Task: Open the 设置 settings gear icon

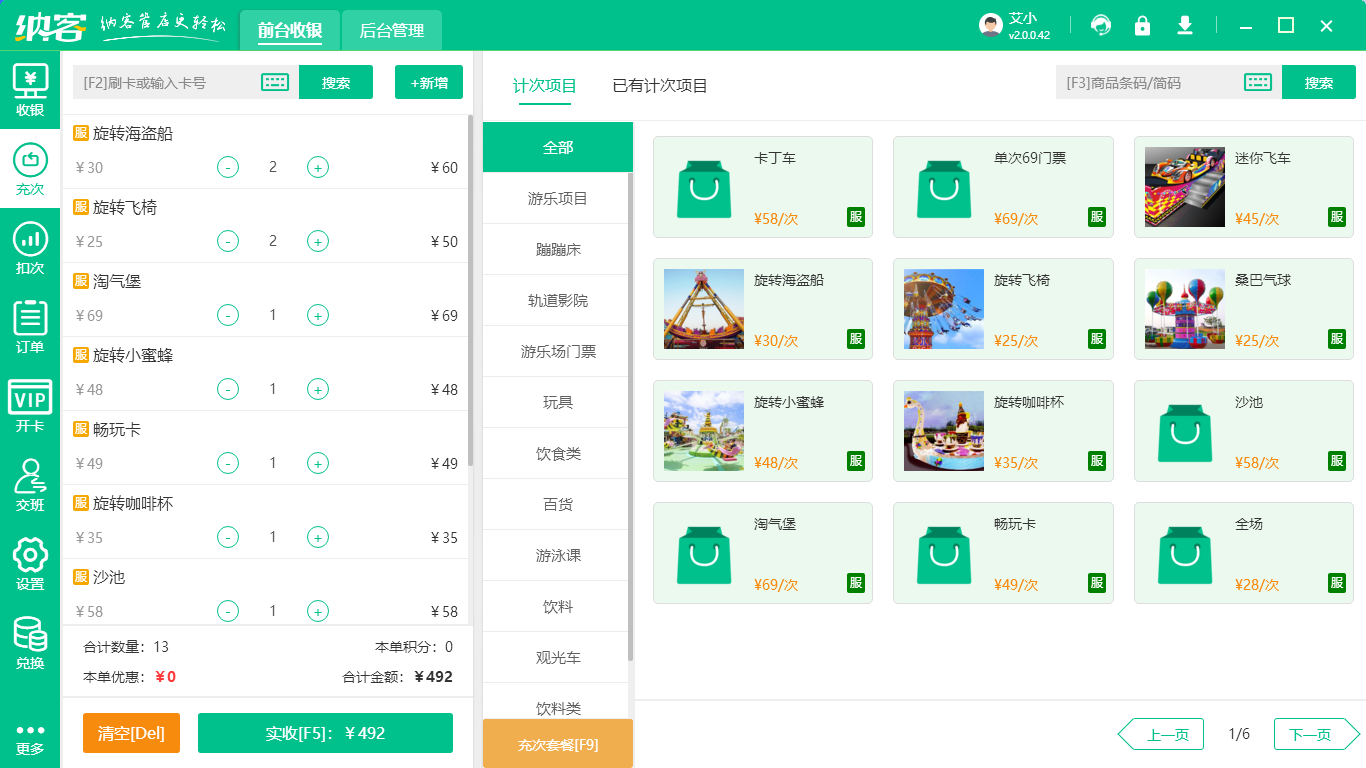Action: tap(30, 564)
